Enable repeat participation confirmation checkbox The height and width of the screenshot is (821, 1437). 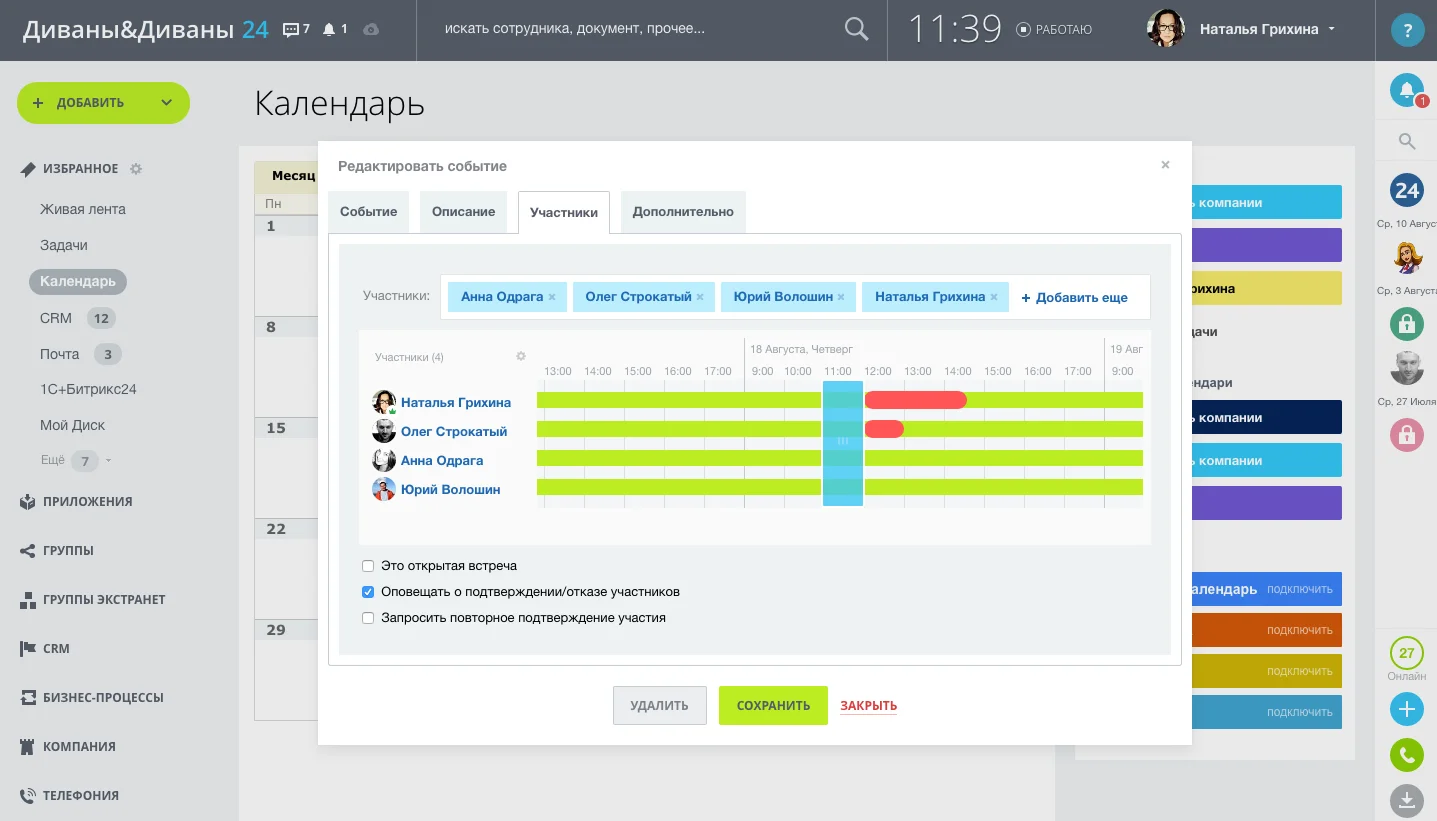tap(368, 618)
